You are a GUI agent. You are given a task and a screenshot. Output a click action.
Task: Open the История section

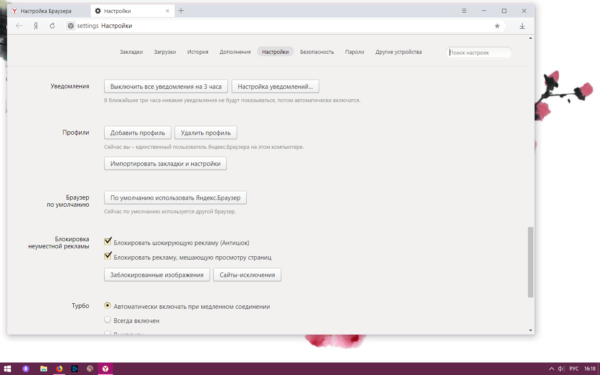[x=197, y=52]
